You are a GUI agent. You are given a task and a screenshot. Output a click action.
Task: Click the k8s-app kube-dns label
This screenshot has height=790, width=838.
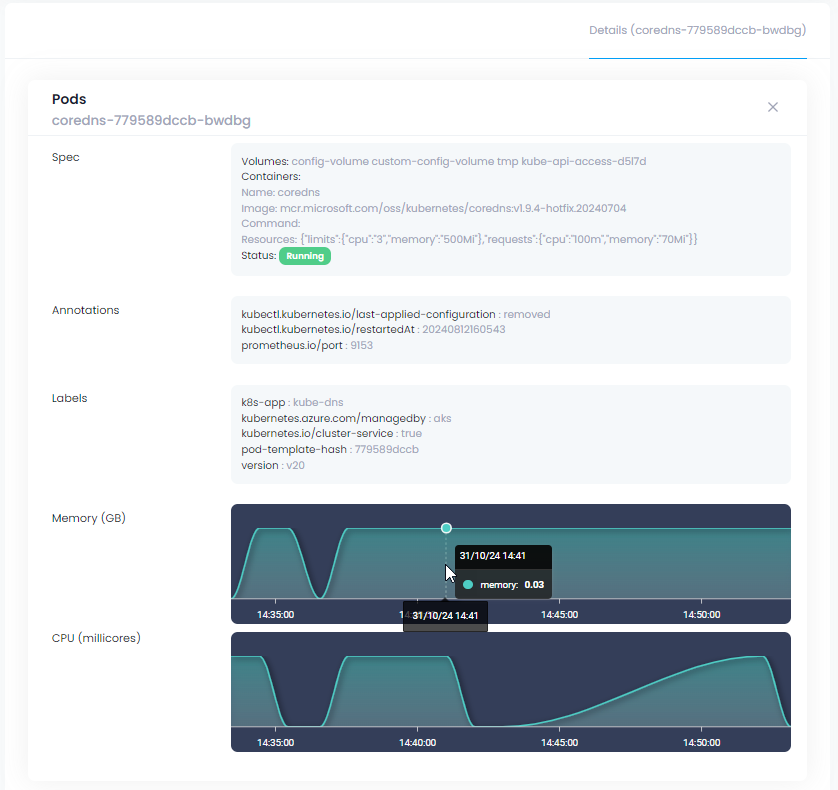point(292,402)
